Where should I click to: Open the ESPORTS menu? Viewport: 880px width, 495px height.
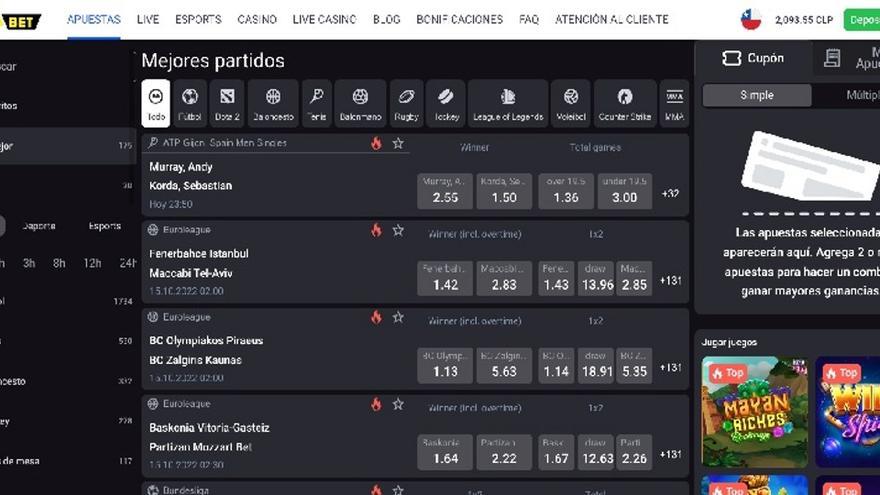coord(198,20)
